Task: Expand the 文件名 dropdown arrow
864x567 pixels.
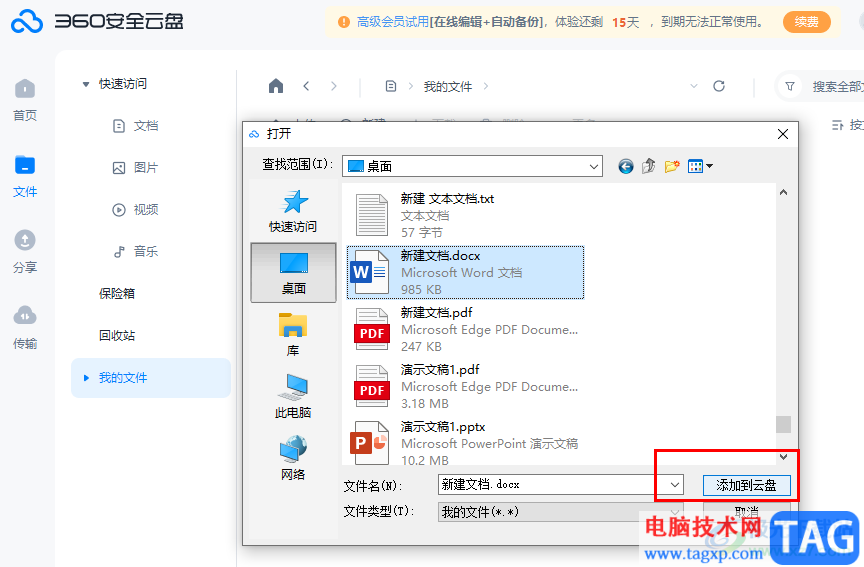Action: pyautogui.click(x=675, y=485)
